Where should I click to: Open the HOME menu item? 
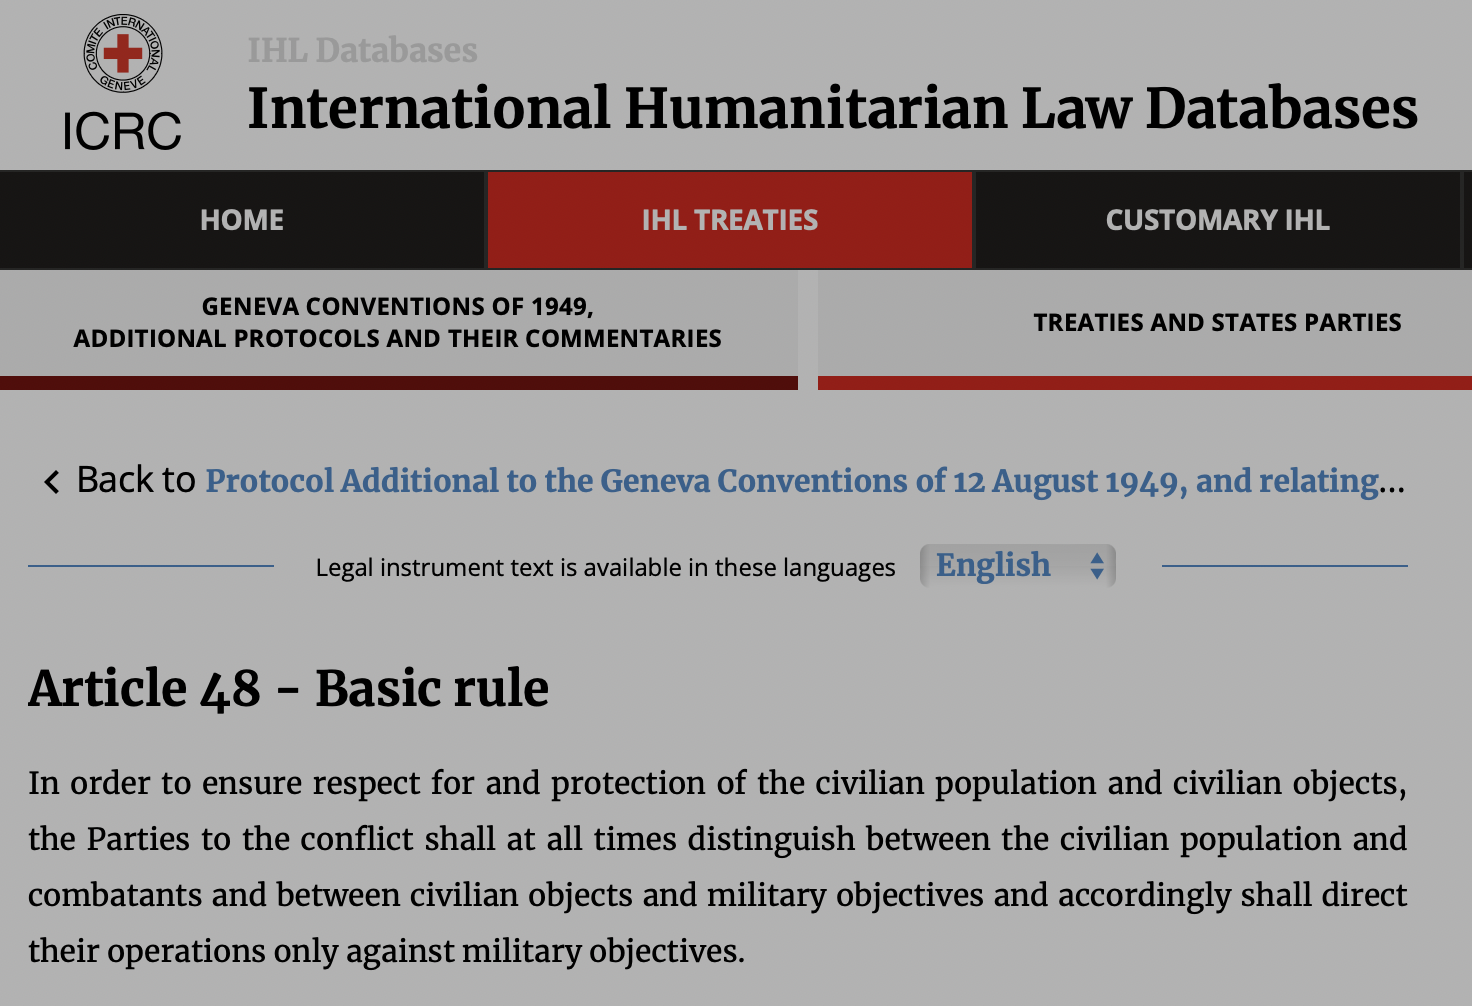tap(242, 220)
